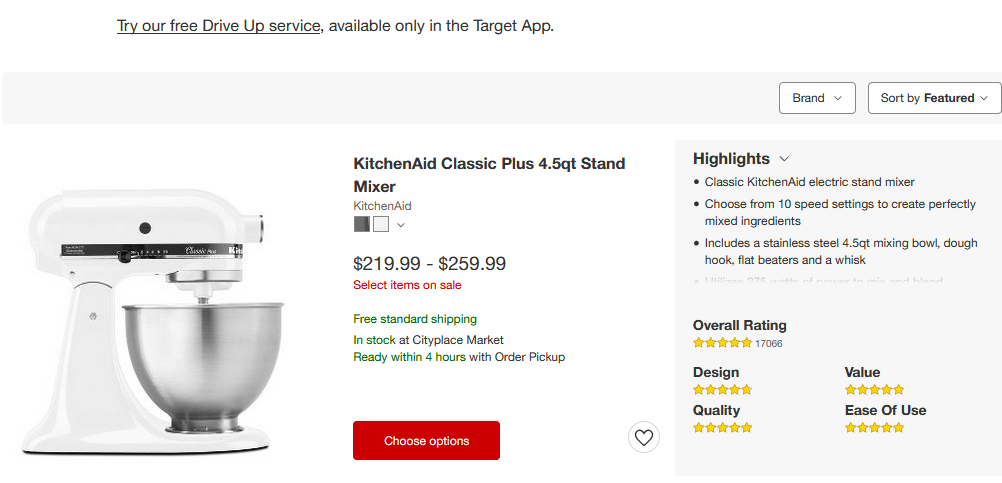The height and width of the screenshot is (483, 1002).
Task: Click the Design rating stars
Action: point(722,390)
